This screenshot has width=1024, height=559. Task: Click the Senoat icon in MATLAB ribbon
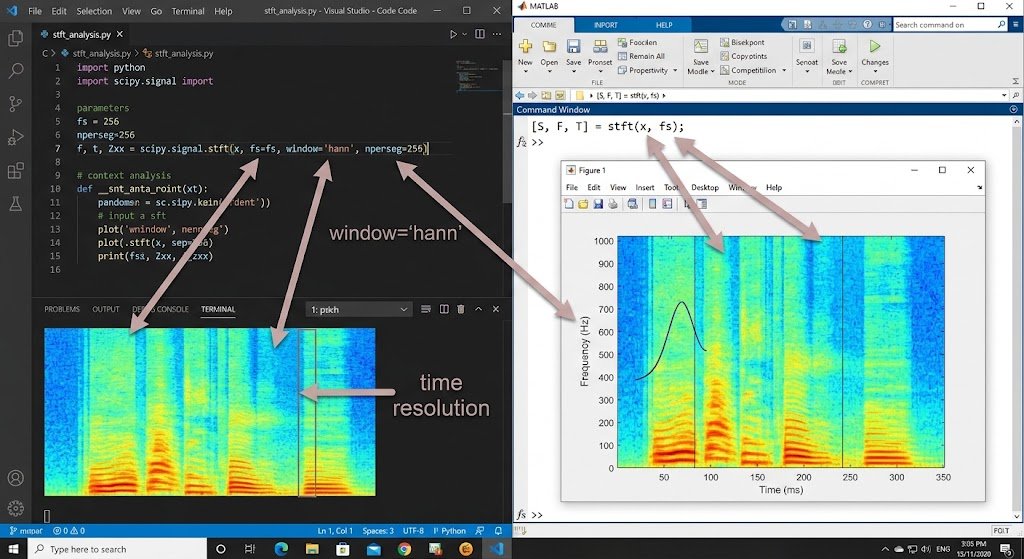807,46
